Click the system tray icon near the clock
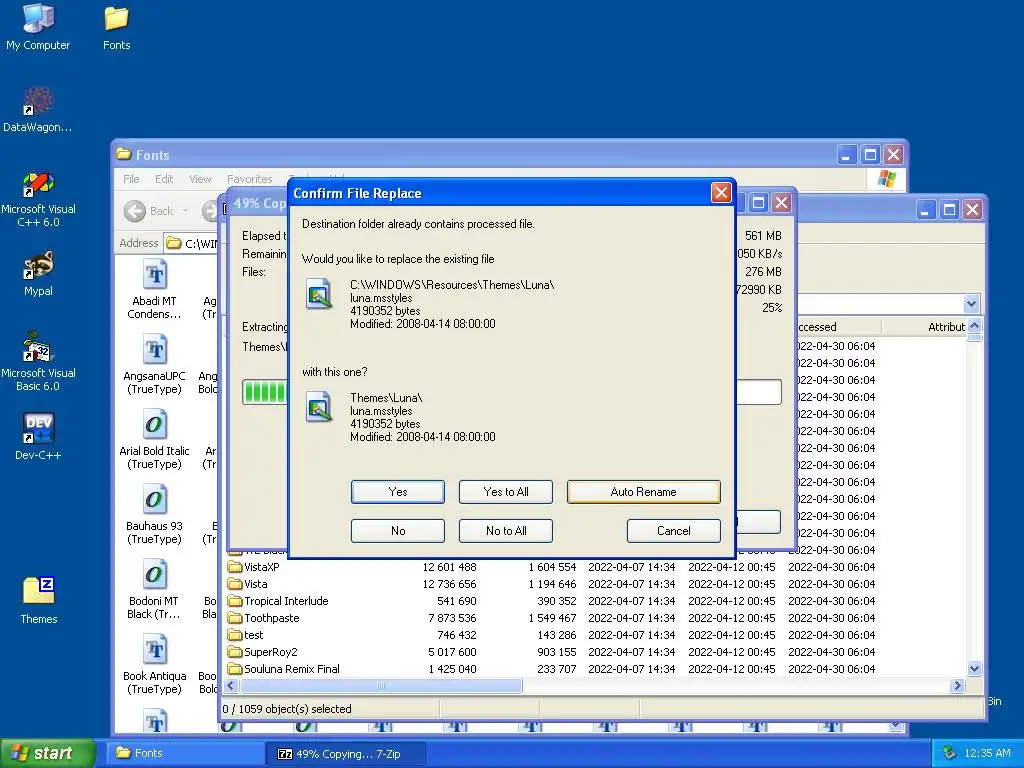Image resolution: width=1024 pixels, height=768 pixels. pyautogui.click(x=950, y=753)
